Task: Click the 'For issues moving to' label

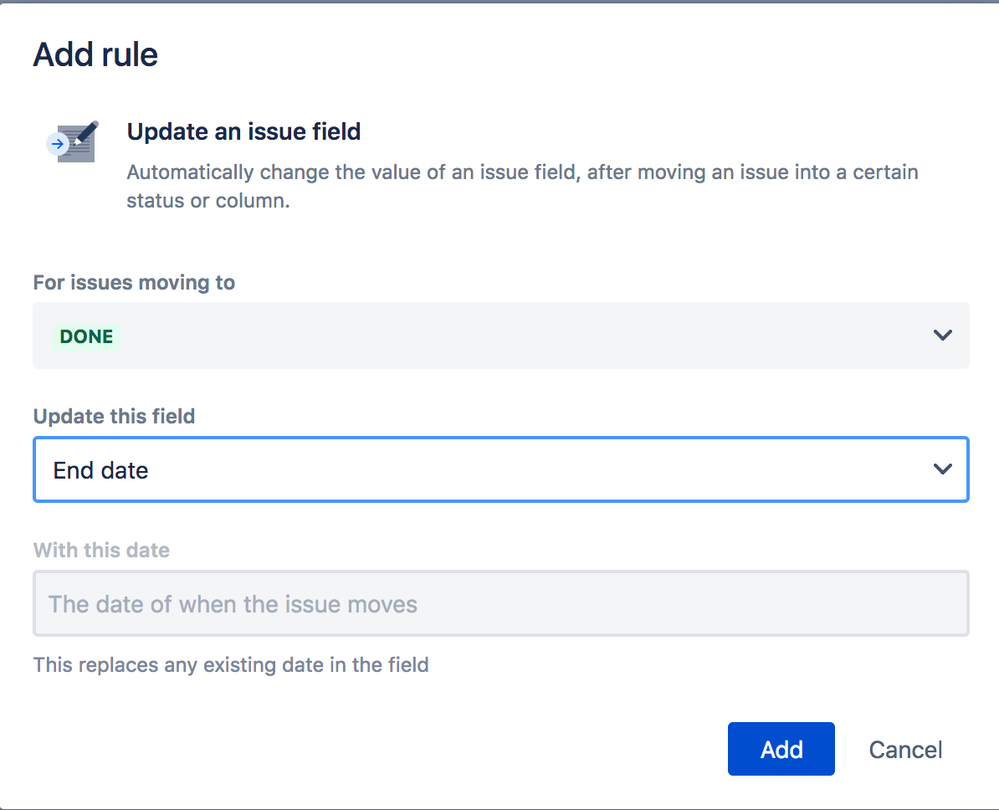Action: 134,283
